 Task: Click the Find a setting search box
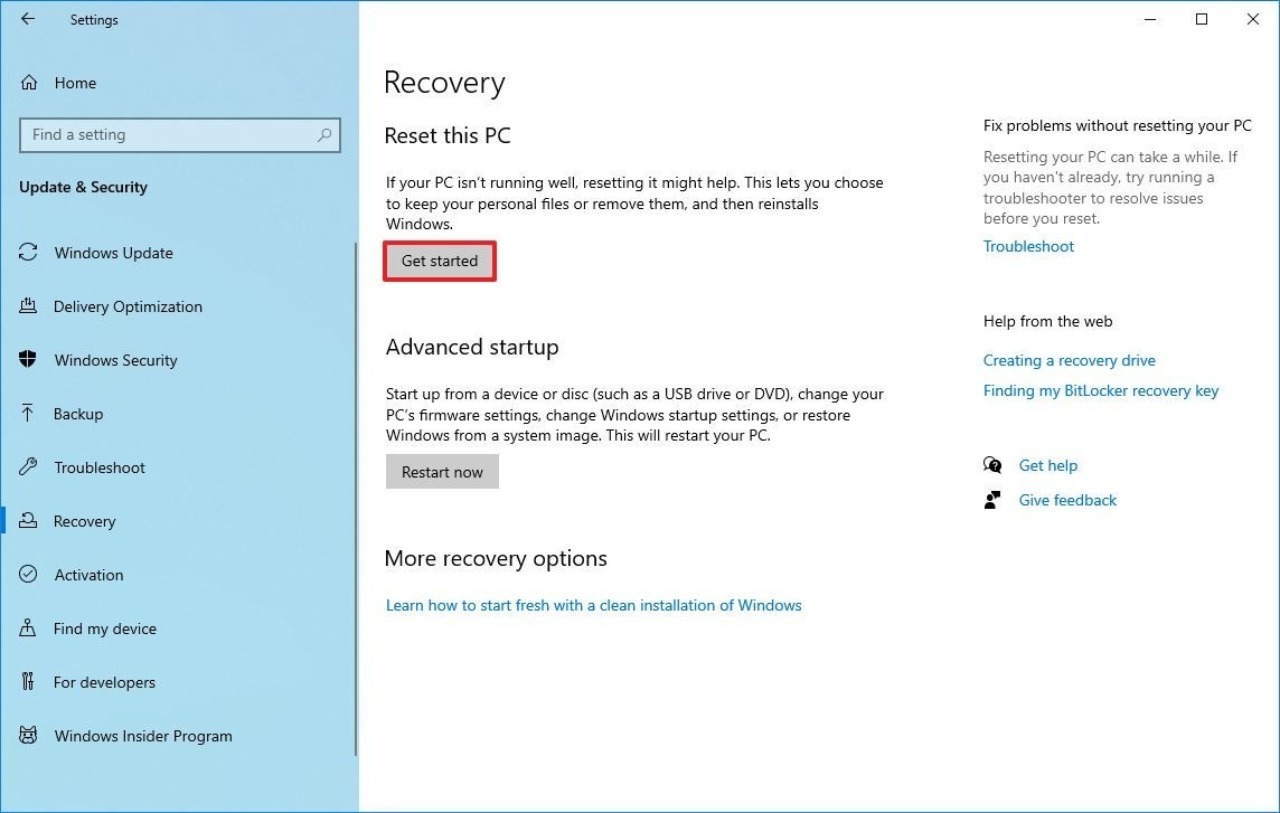[180, 135]
